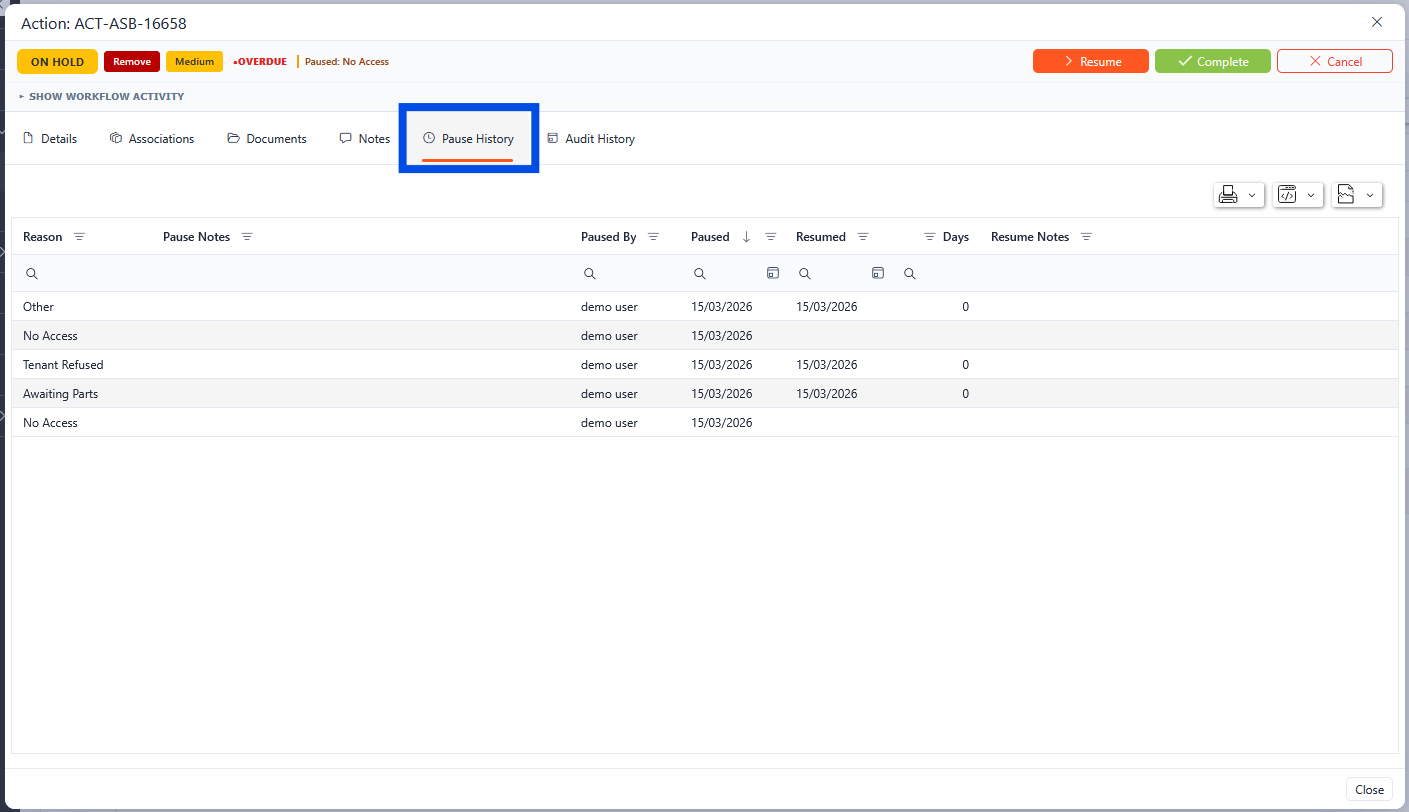Click the Reason column search field

[x=90, y=273]
